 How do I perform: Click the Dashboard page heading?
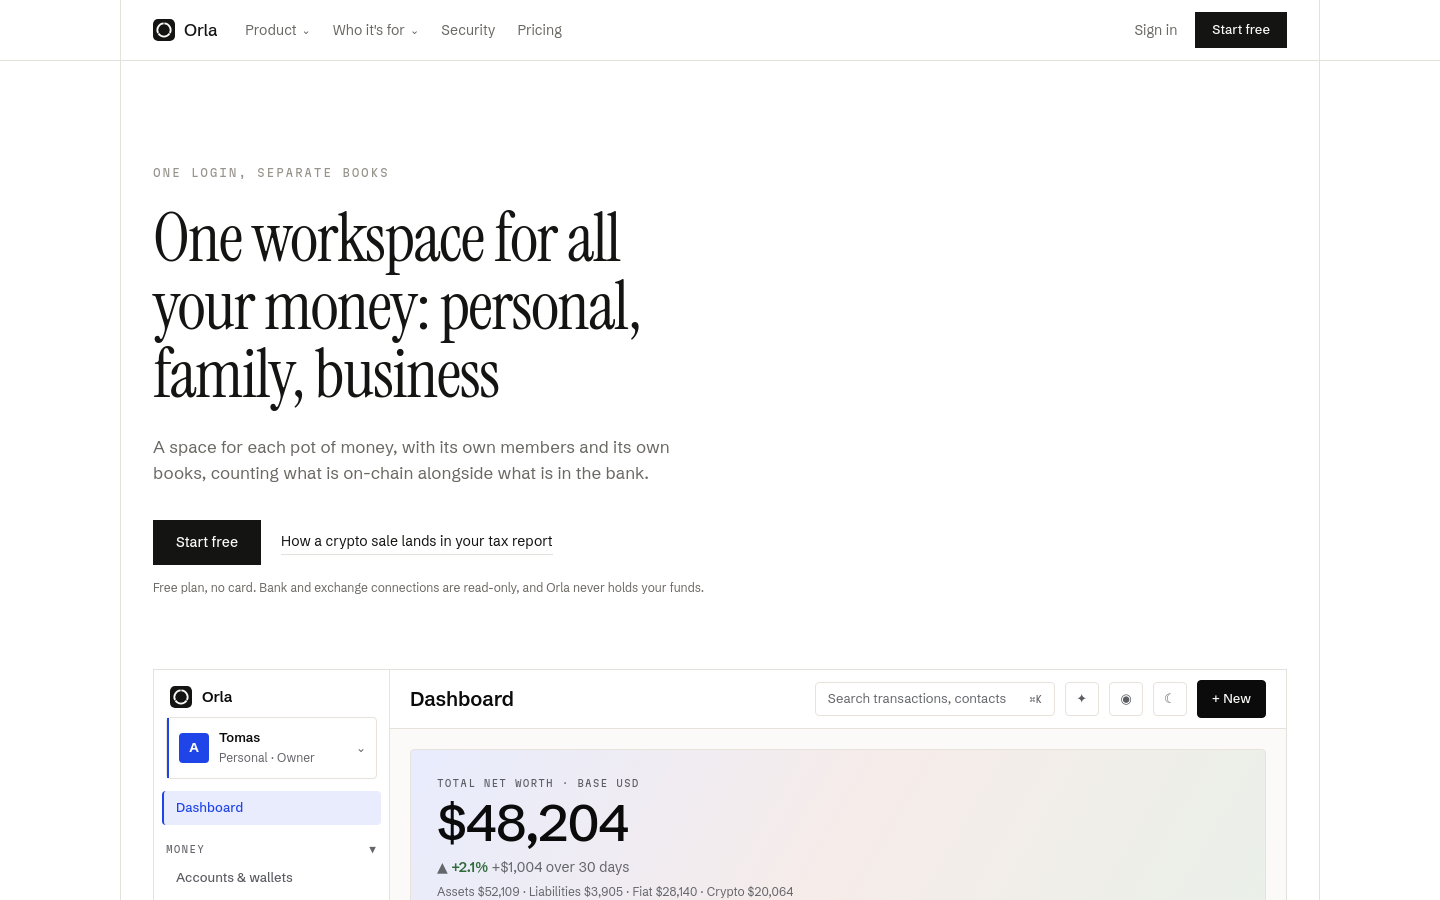pos(462,699)
